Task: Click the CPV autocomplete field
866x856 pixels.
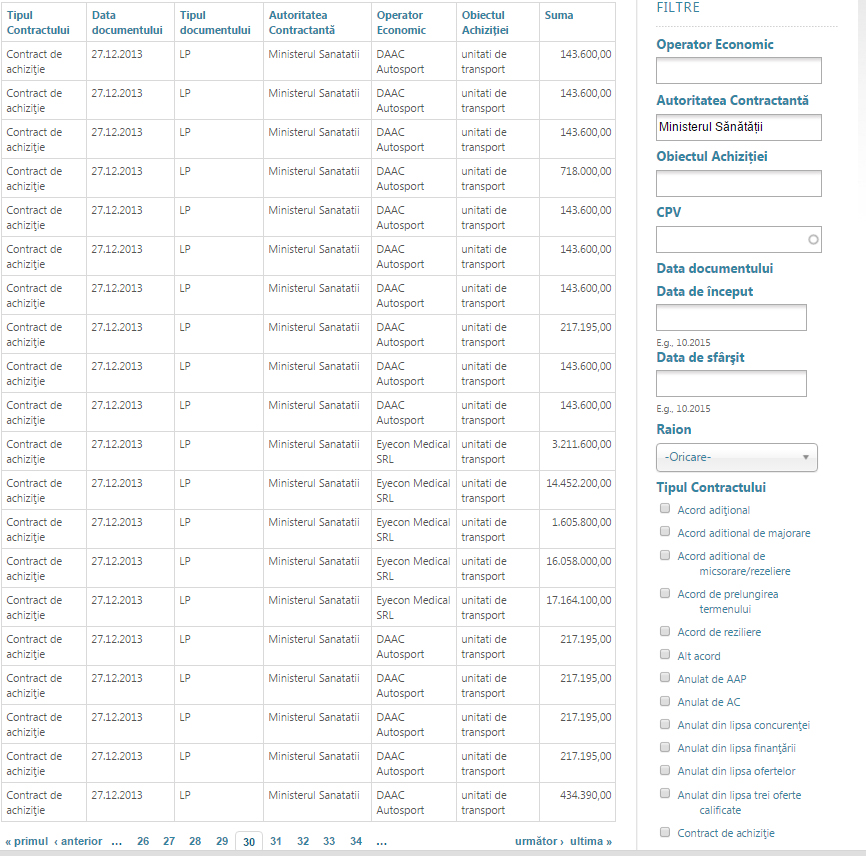Action: pyautogui.click(x=738, y=240)
